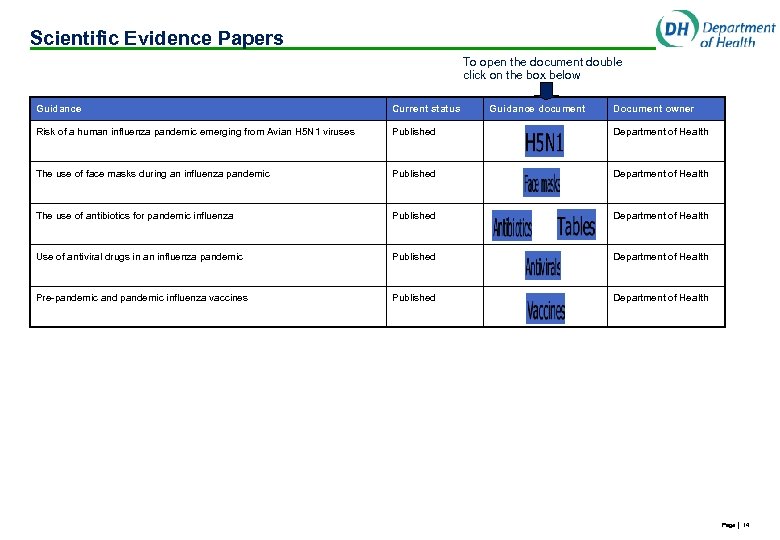Select the antiviral drugs guidance title
Viewport: 780px width, 540px height.
pos(139,257)
